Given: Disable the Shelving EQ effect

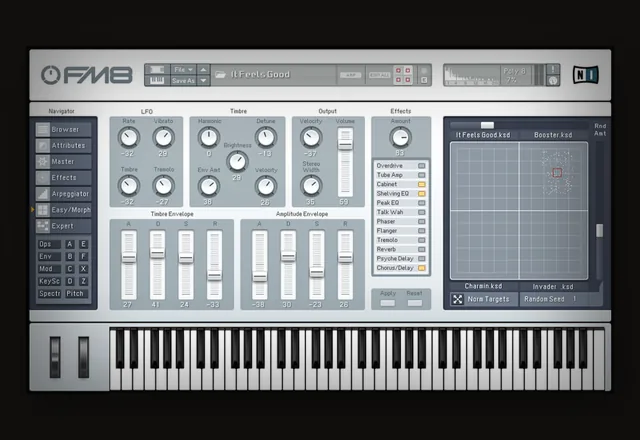Looking at the screenshot, I should pos(422,193).
